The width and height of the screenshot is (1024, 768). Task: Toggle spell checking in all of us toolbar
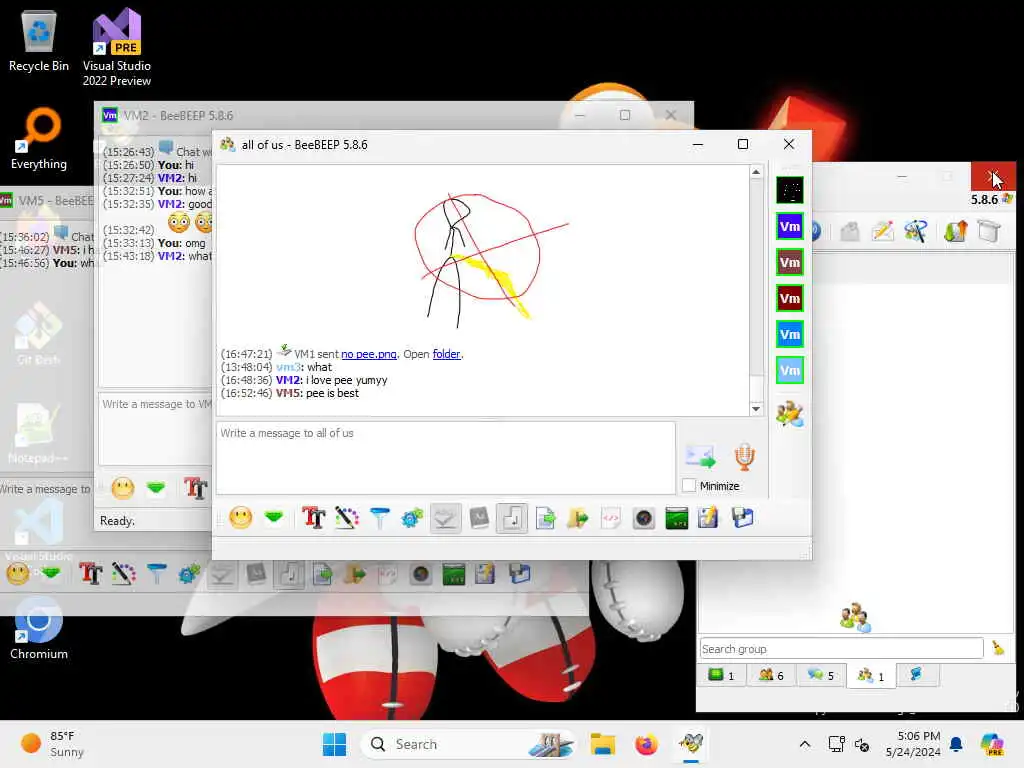coord(445,519)
